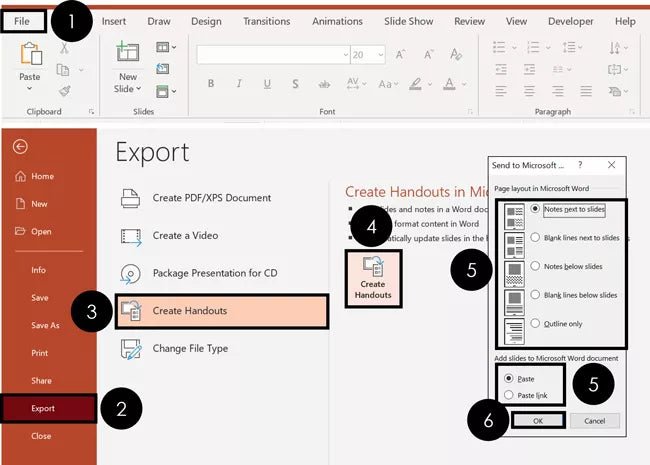Apply Text Shadow formatting
650x465 pixels.
point(295,84)
